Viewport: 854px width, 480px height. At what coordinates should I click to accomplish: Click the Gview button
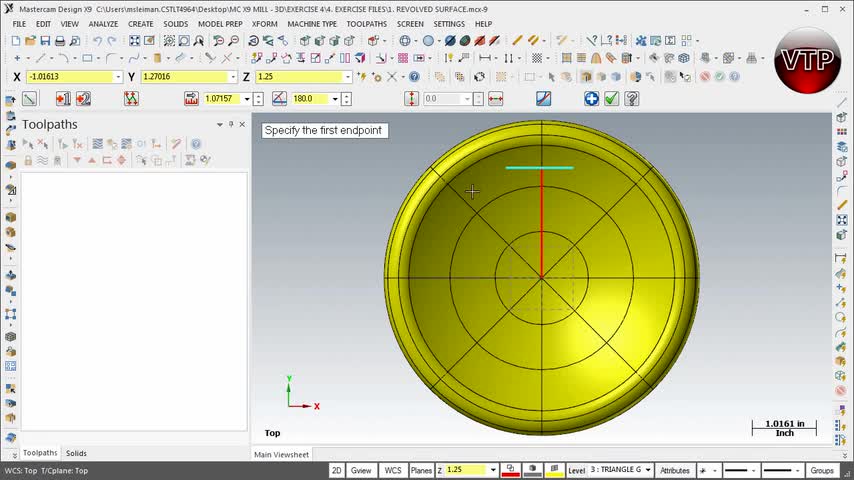(361, 470)
